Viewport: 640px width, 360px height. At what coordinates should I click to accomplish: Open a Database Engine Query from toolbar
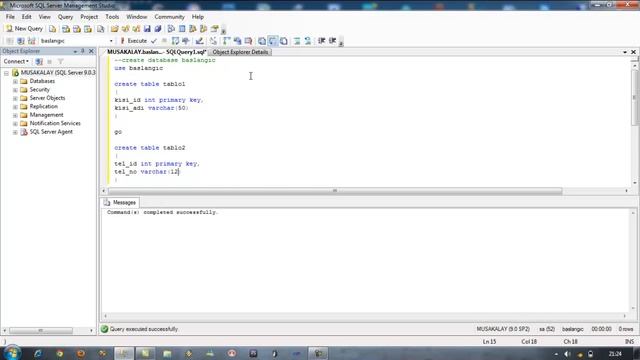coord(53,29)
